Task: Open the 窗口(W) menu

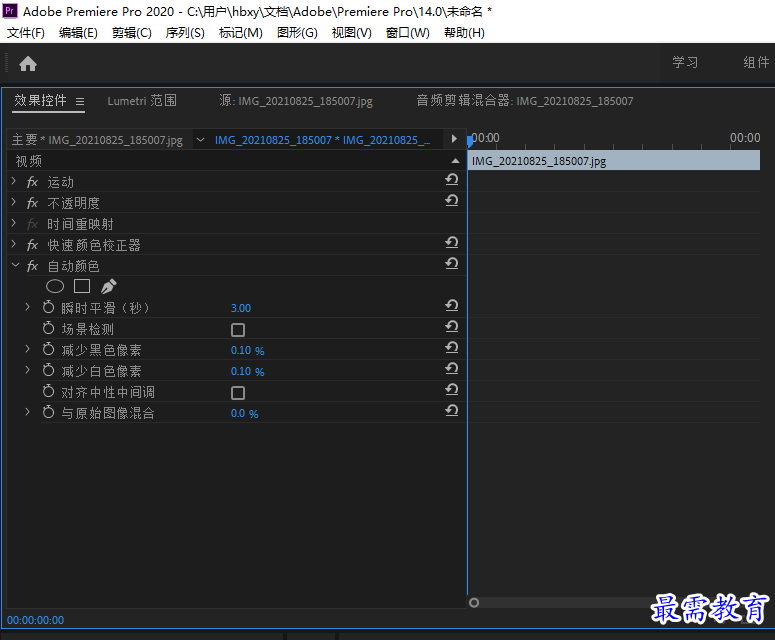Action: (407, 33)
